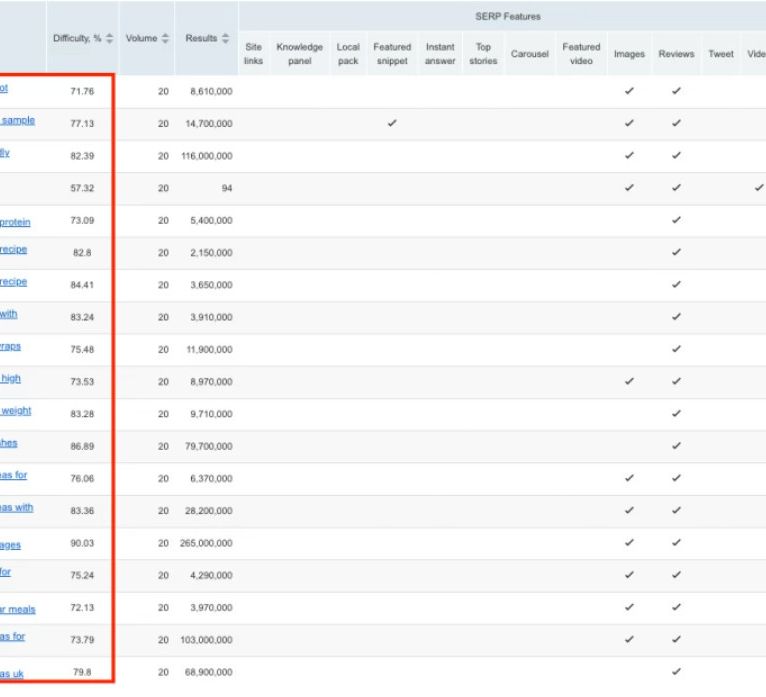Sort by Difficulty using its sort arrows
The image size is (766, 697).
click(x=110, y=38)
